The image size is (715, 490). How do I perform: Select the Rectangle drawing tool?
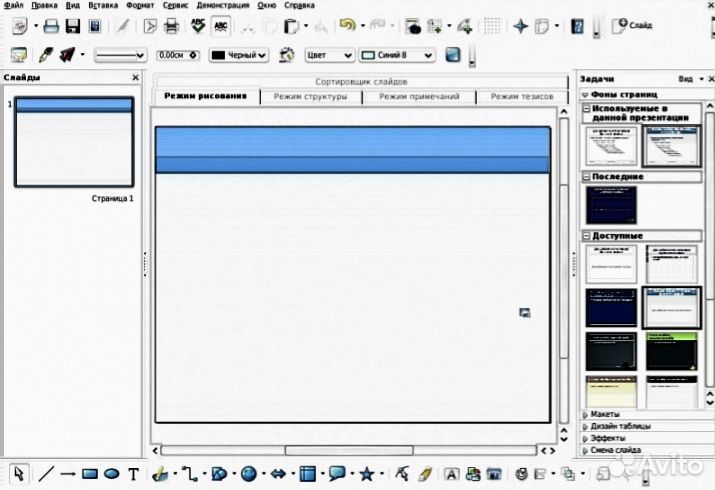click(89, 474)
